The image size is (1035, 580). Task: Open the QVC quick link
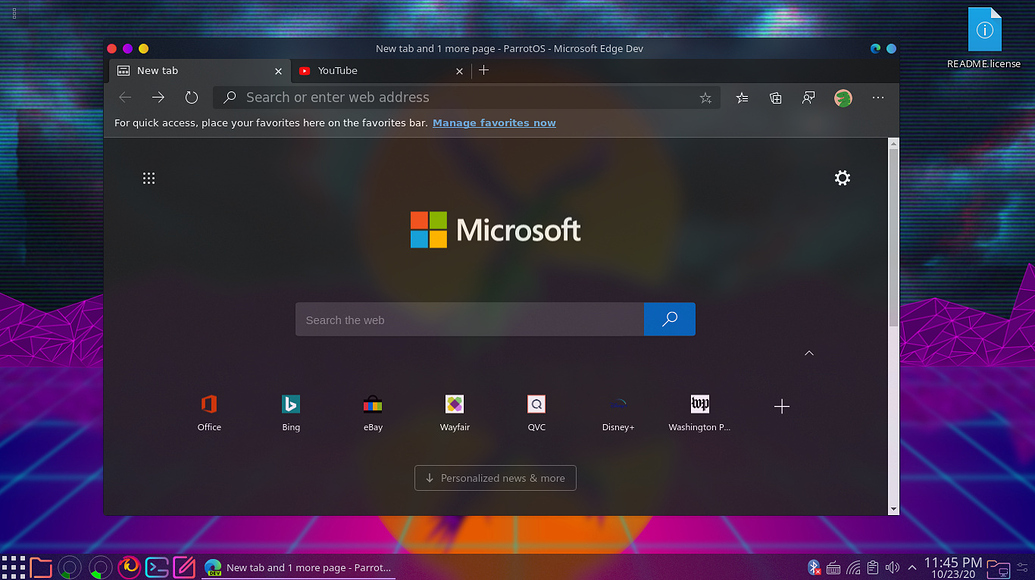pos(537,412)
